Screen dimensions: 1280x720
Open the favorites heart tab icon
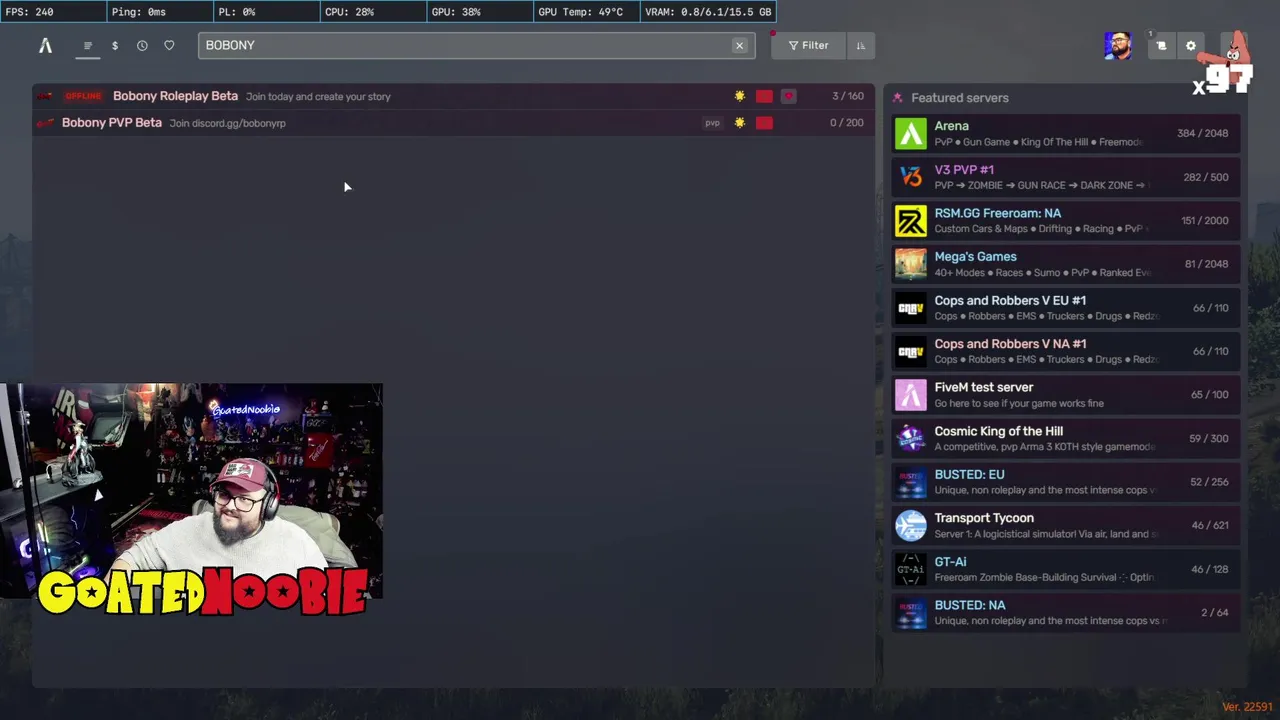pos(169,46)
